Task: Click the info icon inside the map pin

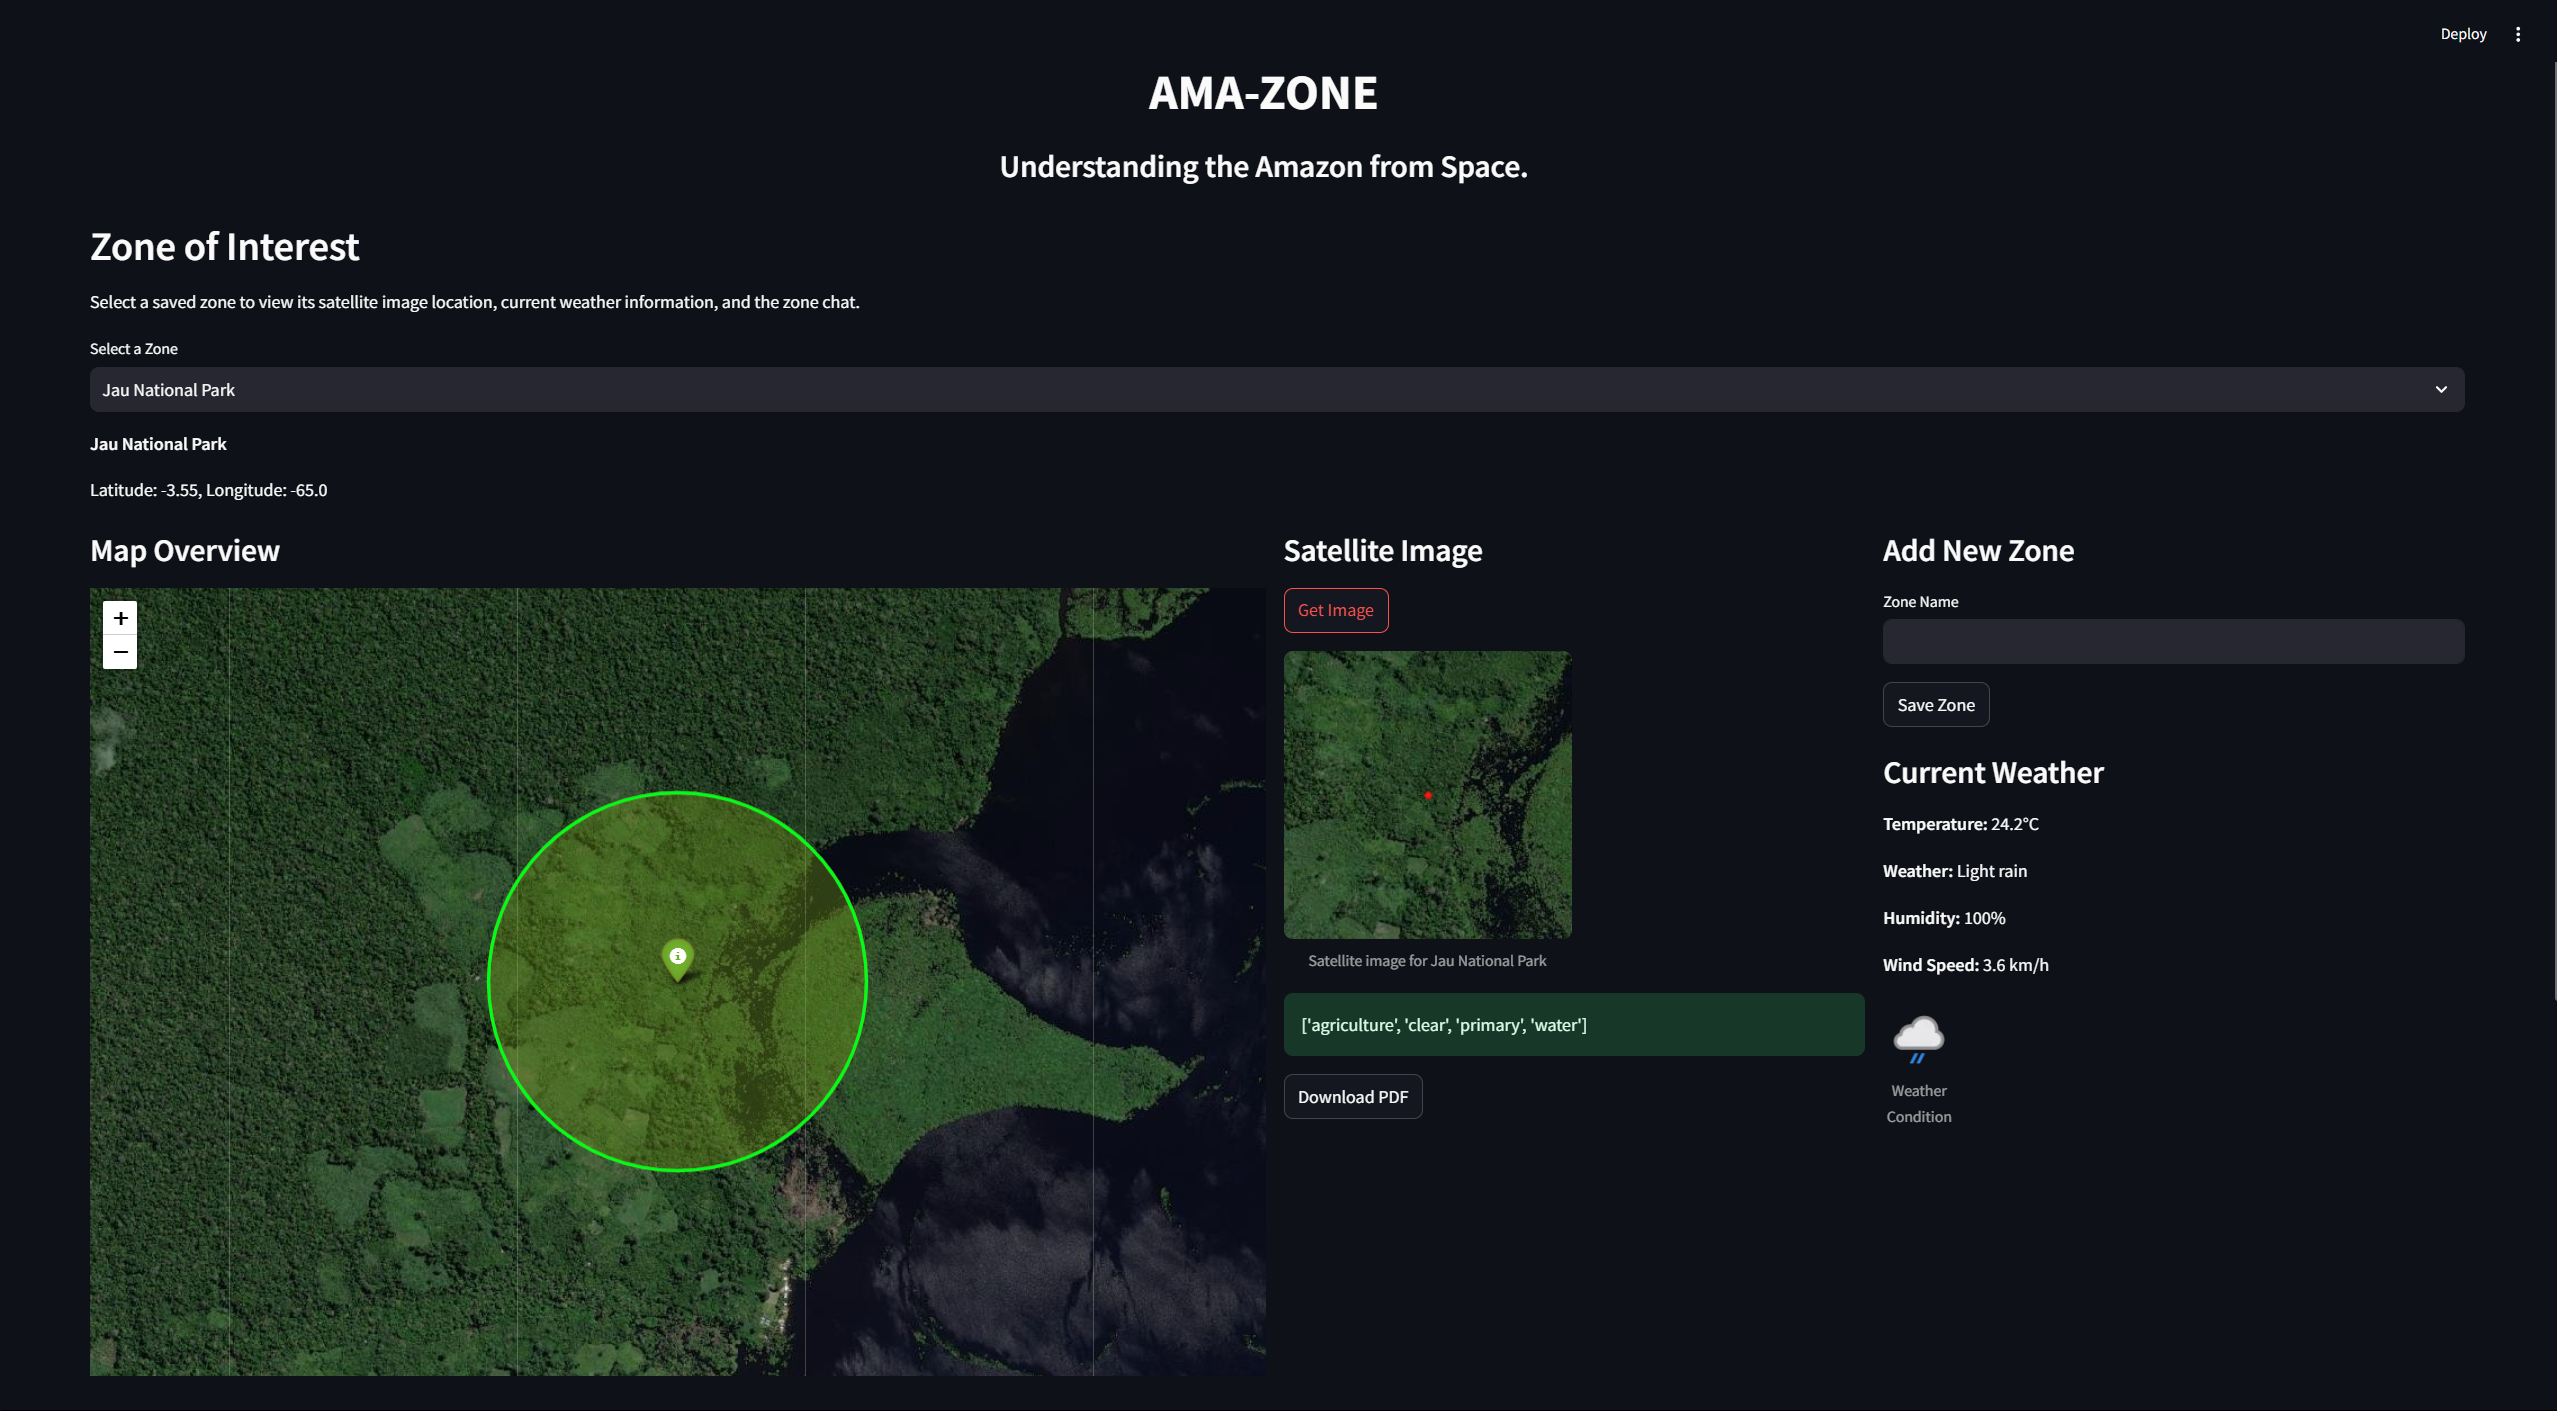Action: (x=678, y=957)
